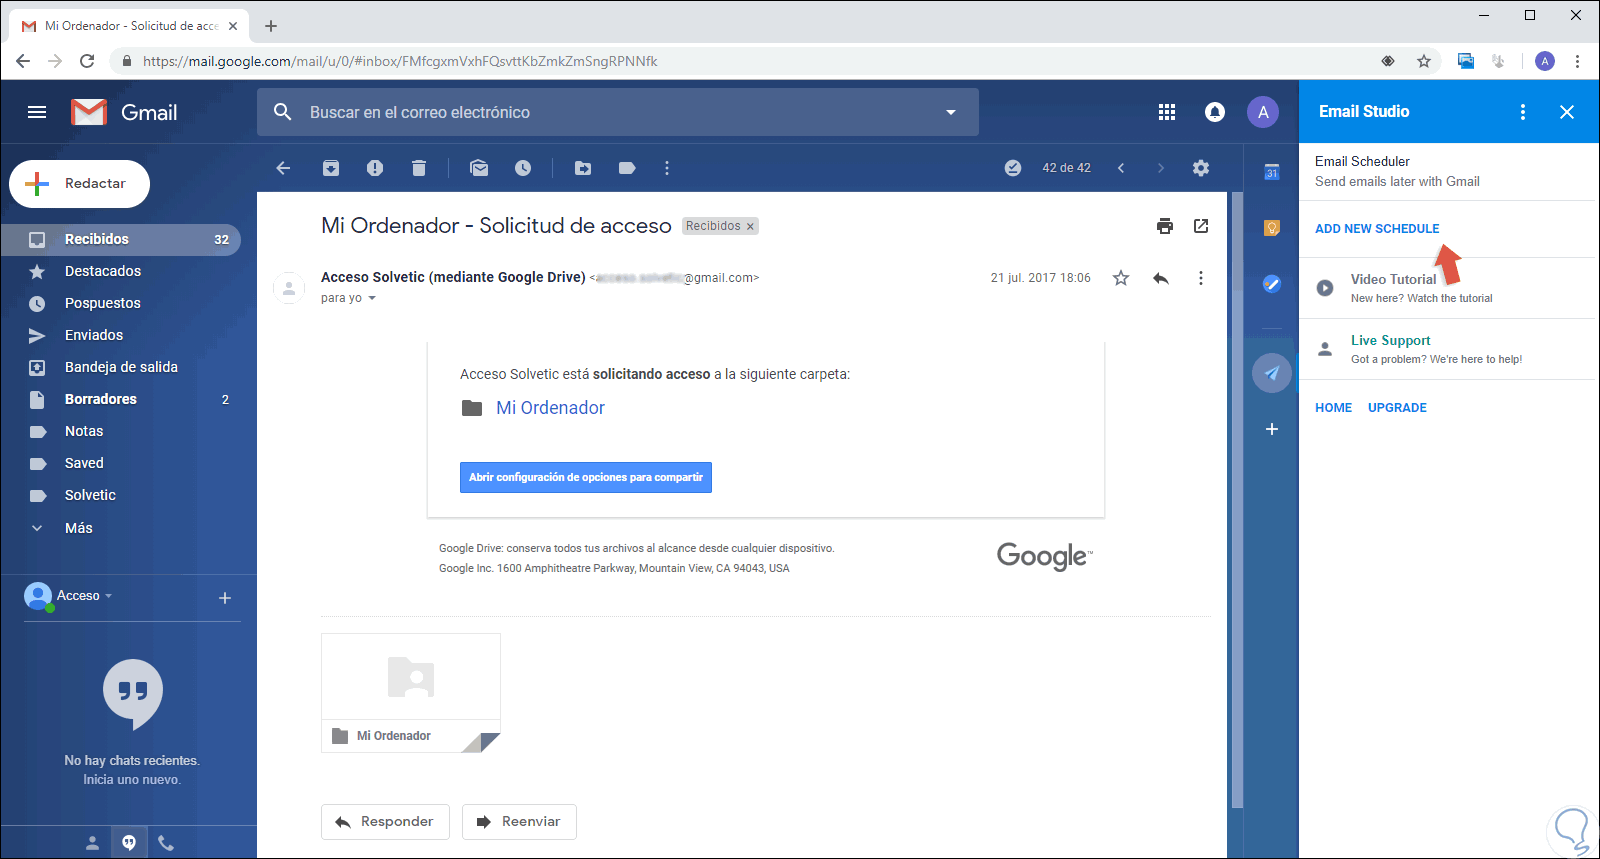Select the Email Studio add-on icon
The height and width of the screenshot is (859, 1600).
pyautogui.click(x=1272, y=373)
